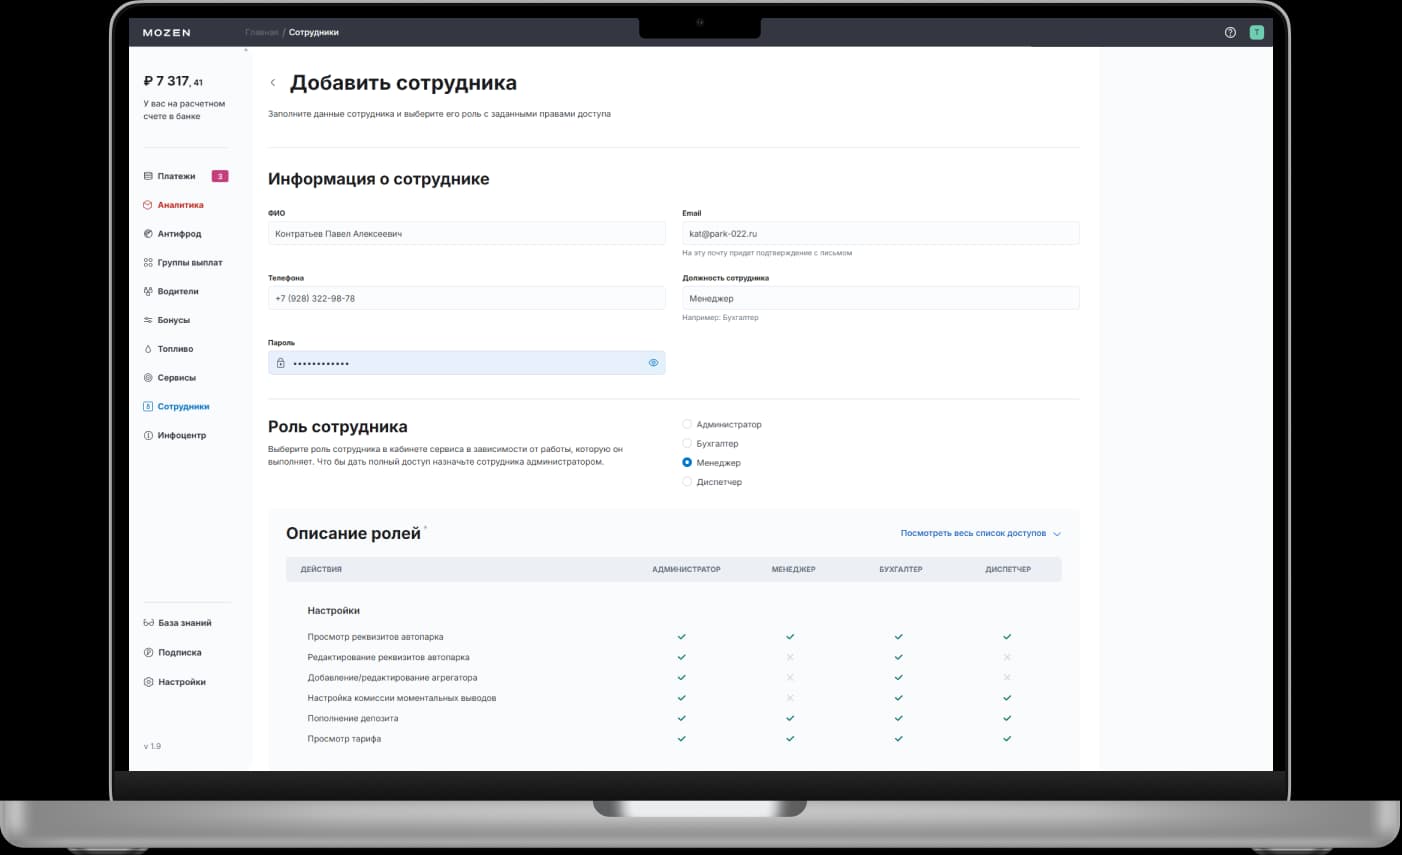Click the Топливо drop icon
Viewport: 1402px width, 855px height.
tap(148, 349)
